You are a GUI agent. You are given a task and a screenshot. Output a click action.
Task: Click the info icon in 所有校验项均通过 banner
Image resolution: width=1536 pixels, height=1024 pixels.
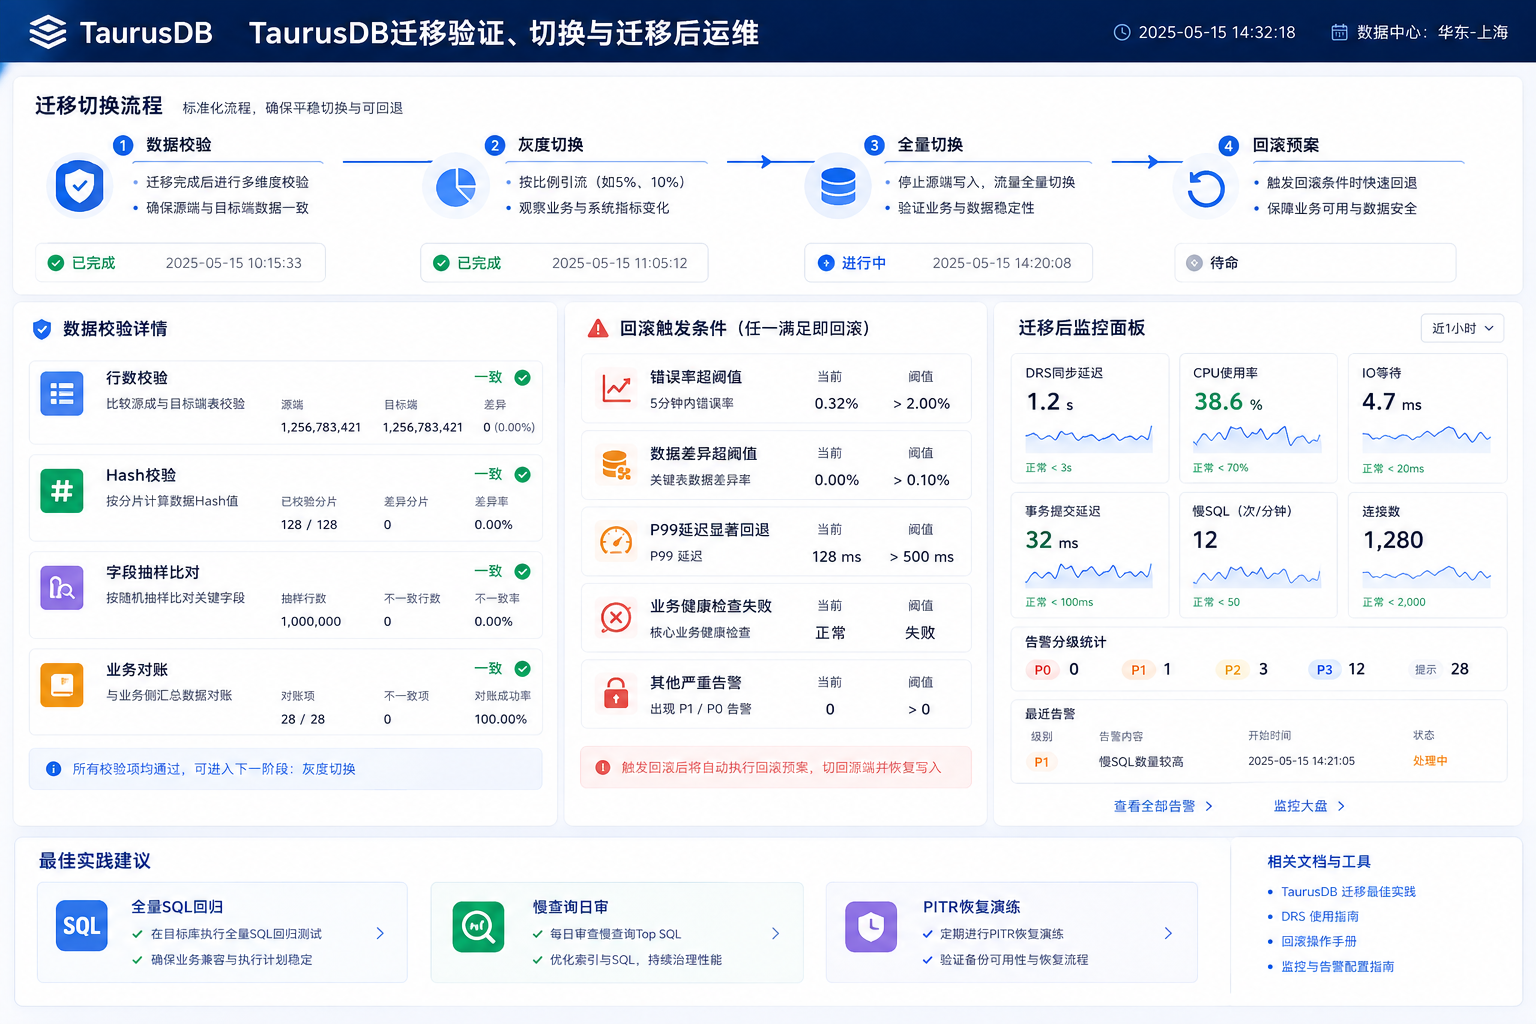point(54,769)
